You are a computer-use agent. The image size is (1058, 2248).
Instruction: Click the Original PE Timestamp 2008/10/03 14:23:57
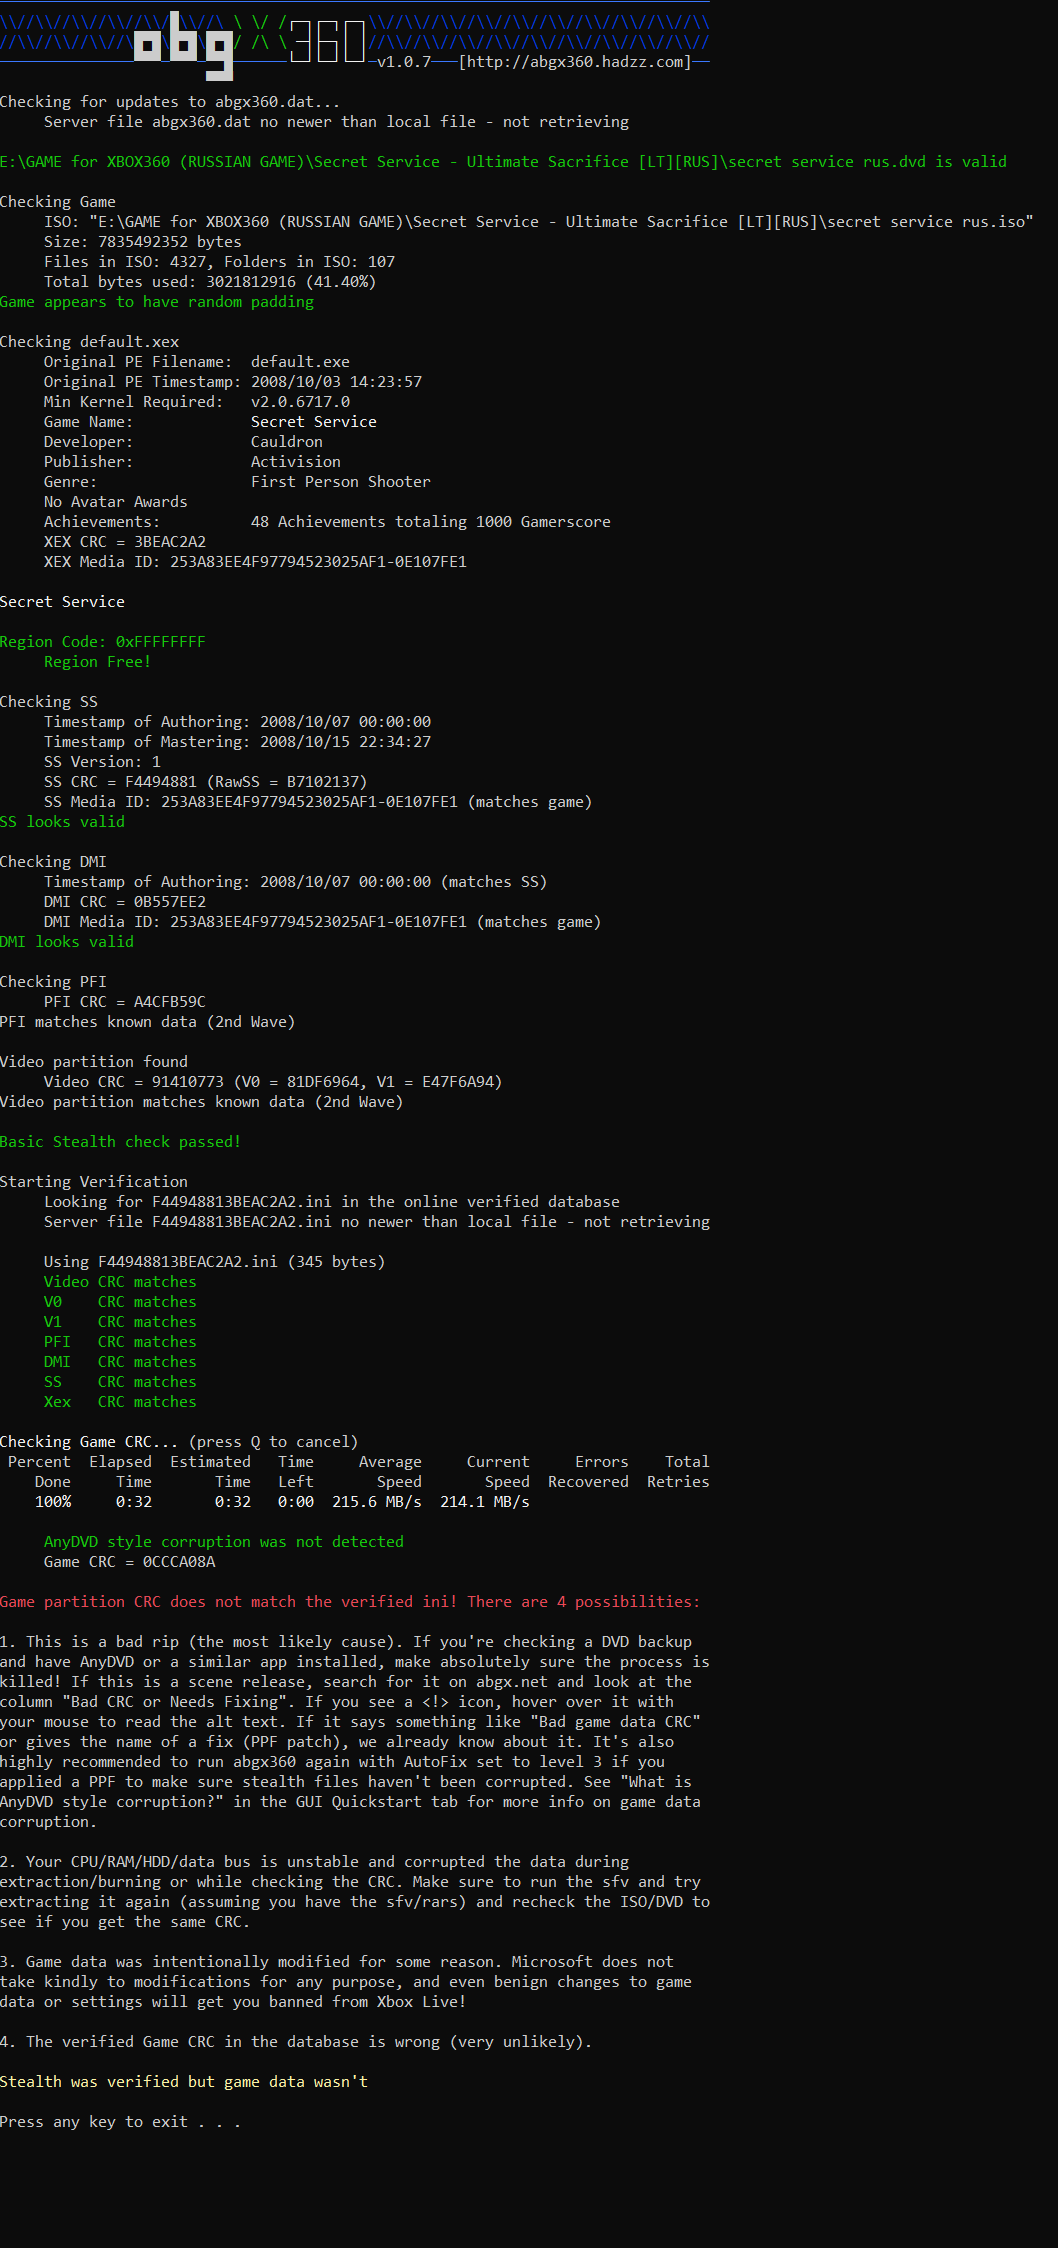[x=336, y=382]
